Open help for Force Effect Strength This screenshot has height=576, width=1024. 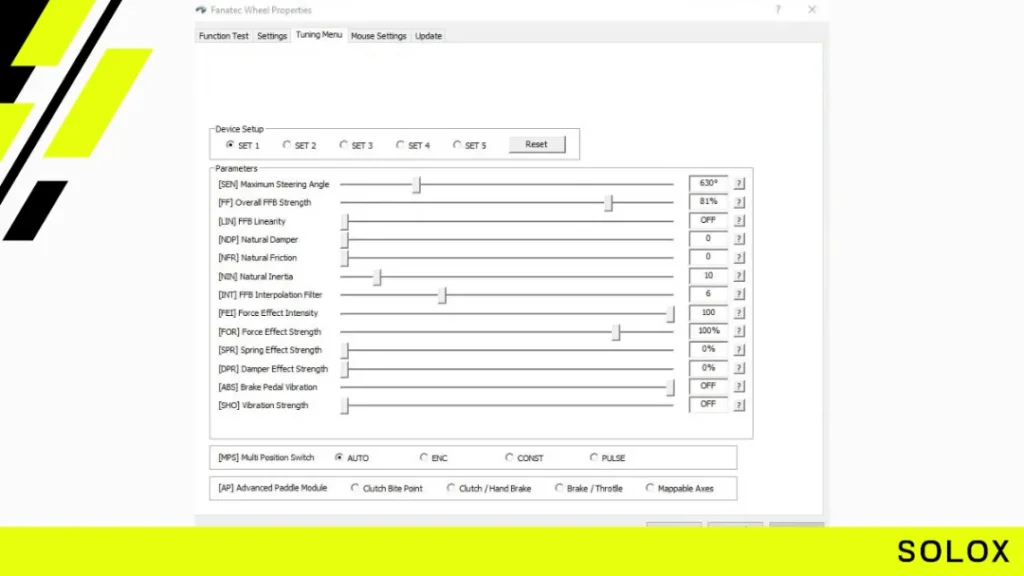[x=739, y=331]
